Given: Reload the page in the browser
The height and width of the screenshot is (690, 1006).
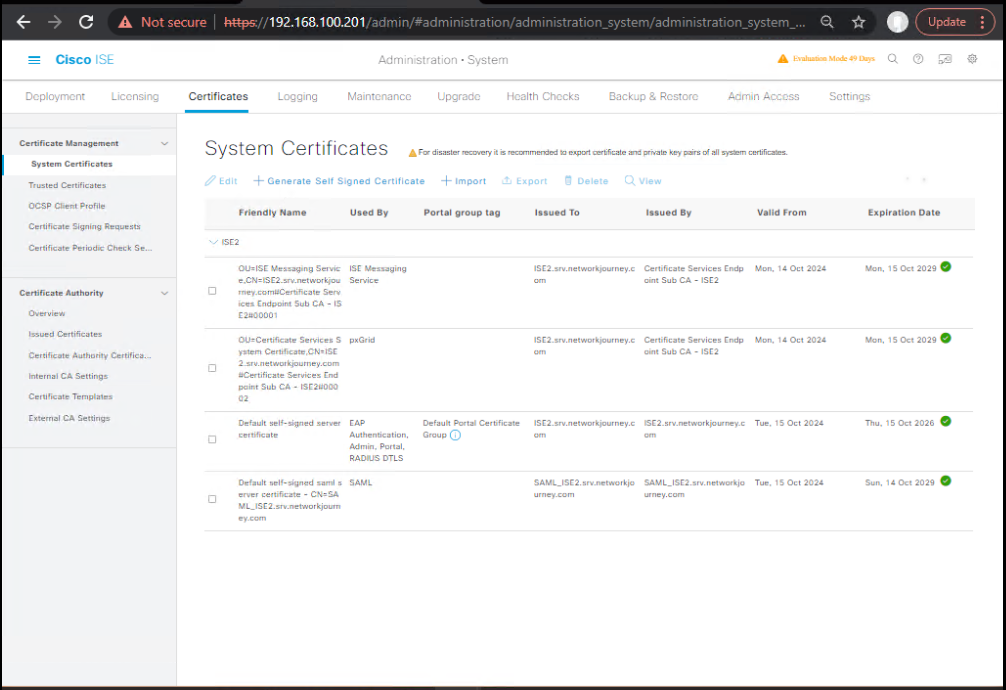Looking at the screenshot, I should (x=86, y=22).
